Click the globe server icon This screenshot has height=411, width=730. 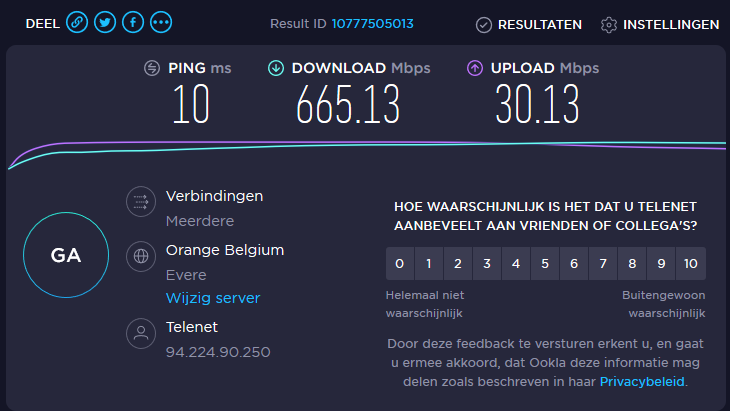140,256
